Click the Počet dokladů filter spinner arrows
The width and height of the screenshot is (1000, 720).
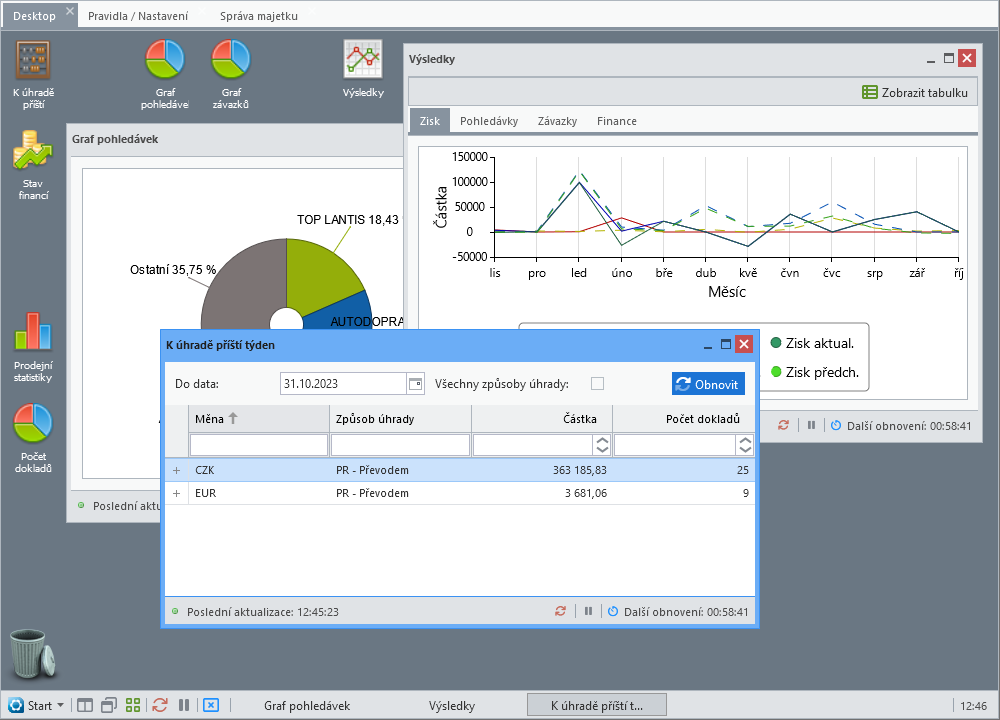tap(745, 444)
